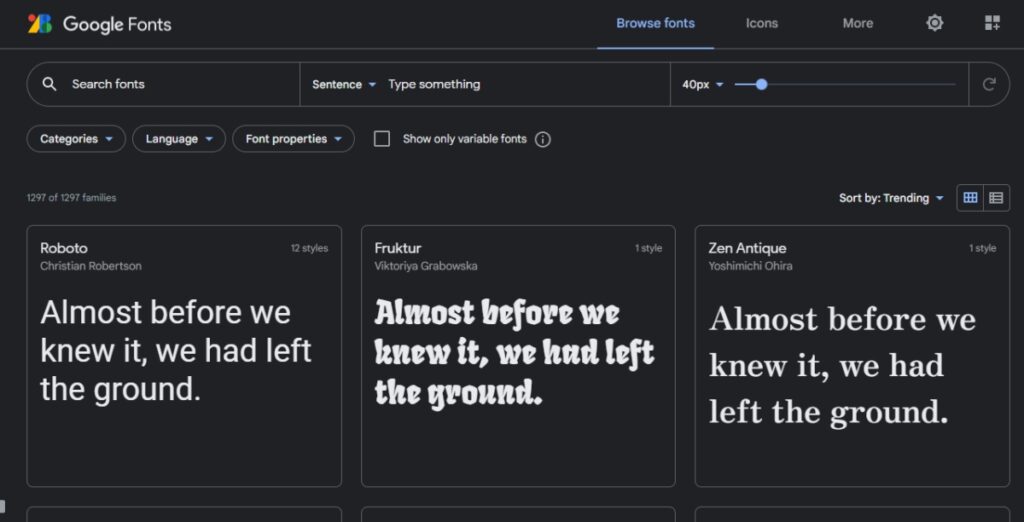The width and height of the screenshot is (1024, 522).
Task: Open the Language filter dropdown
Action: [x=179, y=139]
